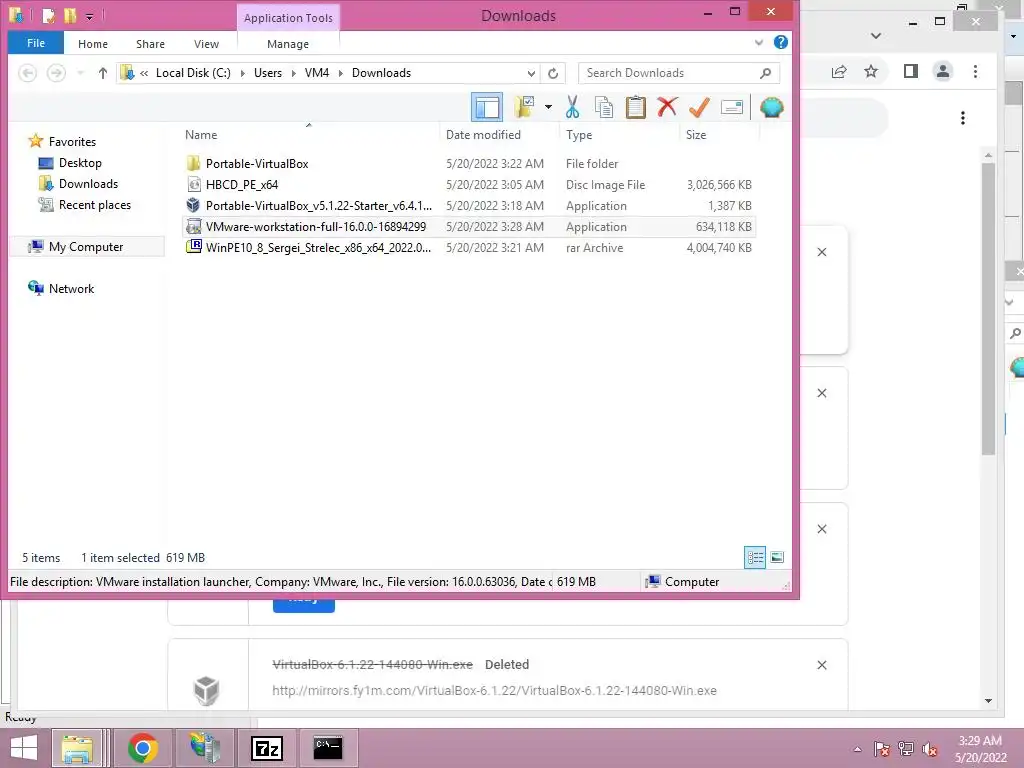This screenshot has height=768, width=1024.
Task: Open the Customize Quick Access Toolbar dropdown
Action: point(89,16)
